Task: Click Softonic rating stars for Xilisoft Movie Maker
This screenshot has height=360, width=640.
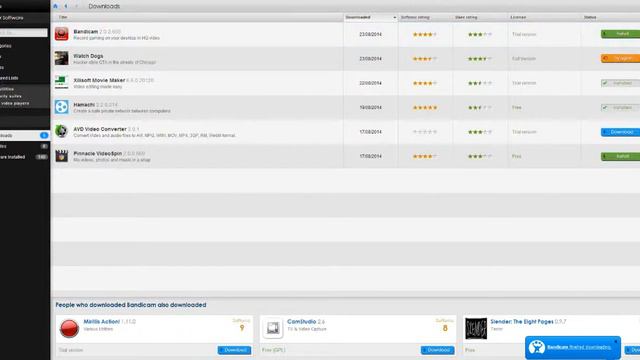Action: click(x=424, y=83)
